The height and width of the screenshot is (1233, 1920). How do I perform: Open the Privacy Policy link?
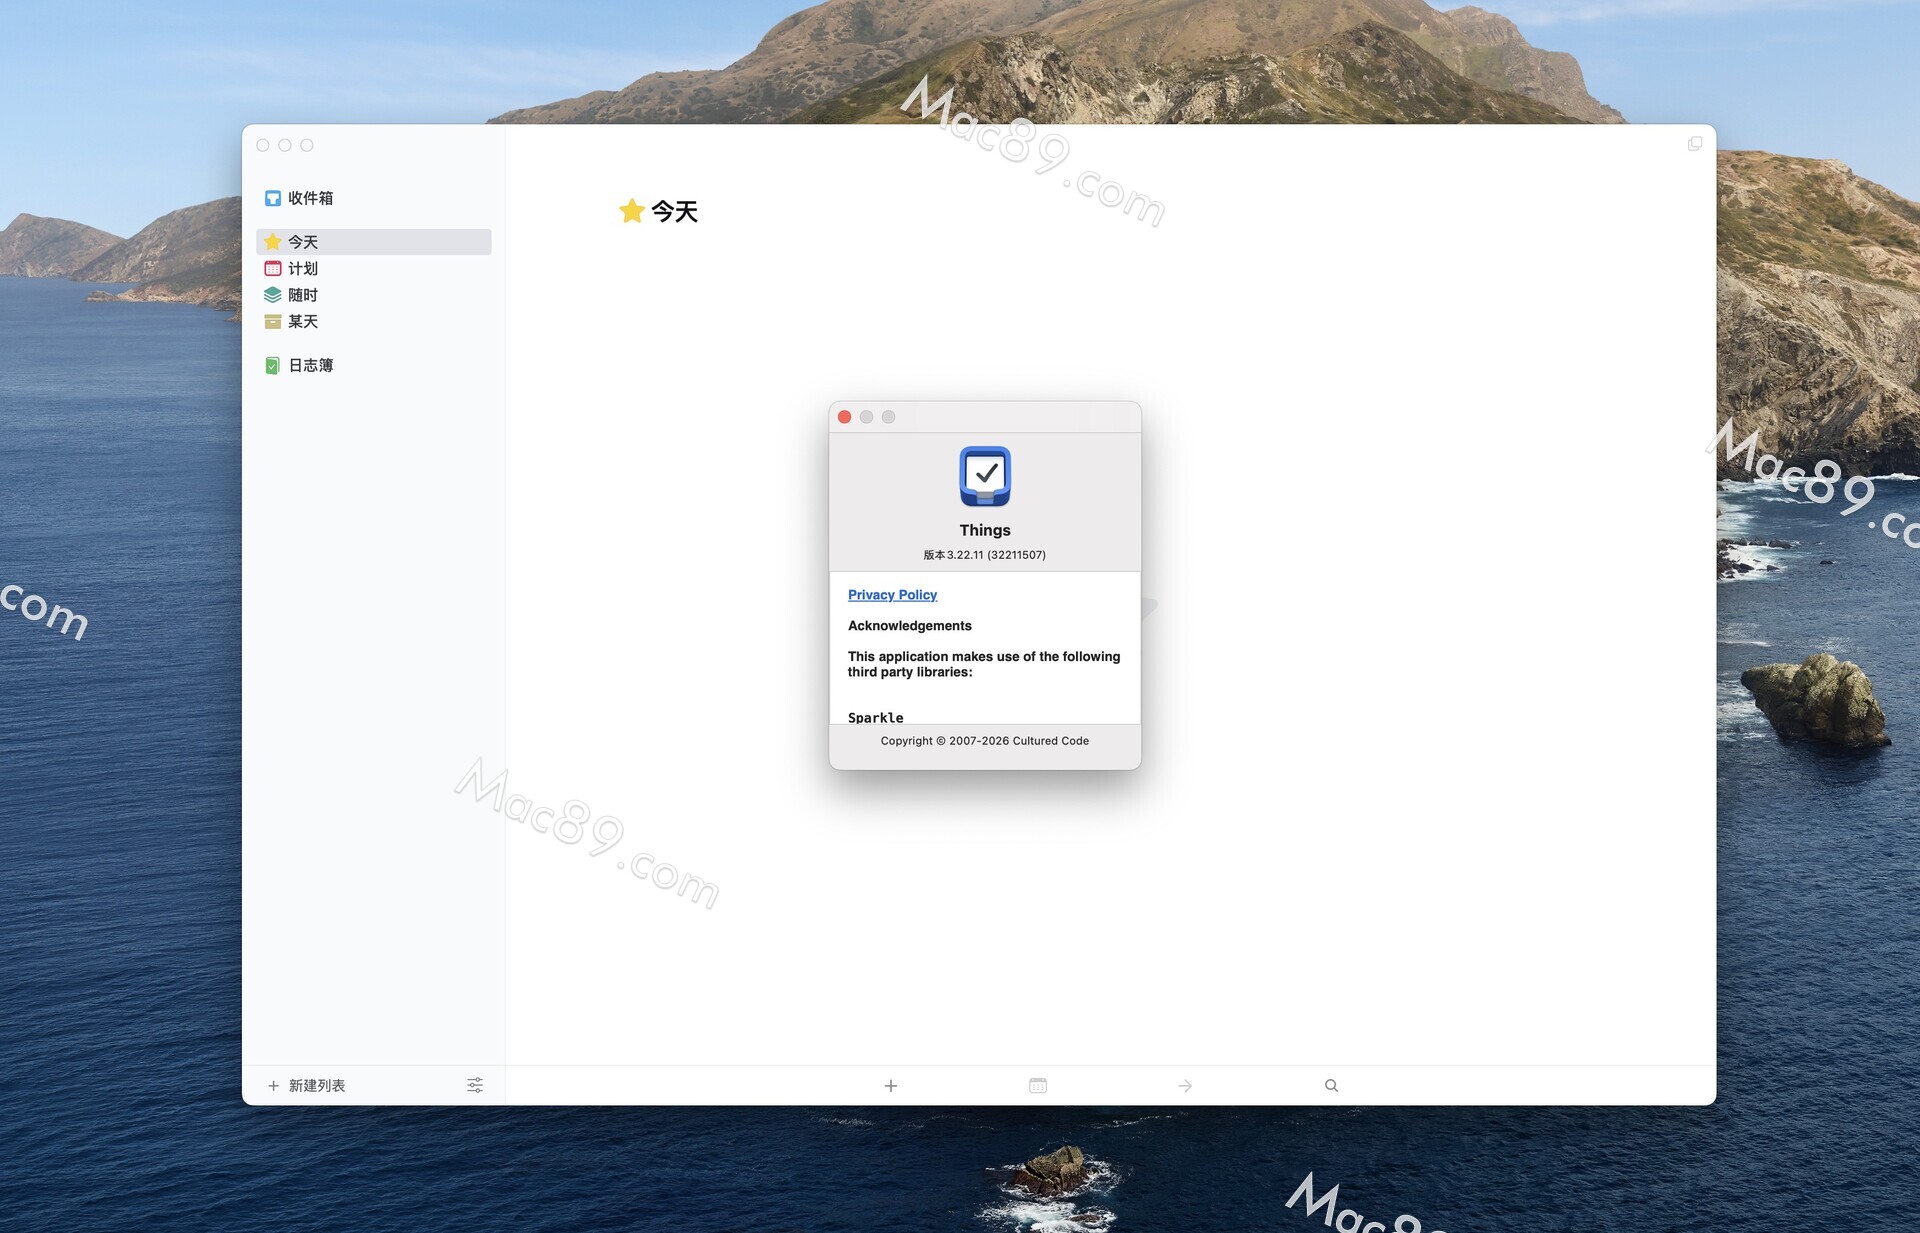pos(892,595)
